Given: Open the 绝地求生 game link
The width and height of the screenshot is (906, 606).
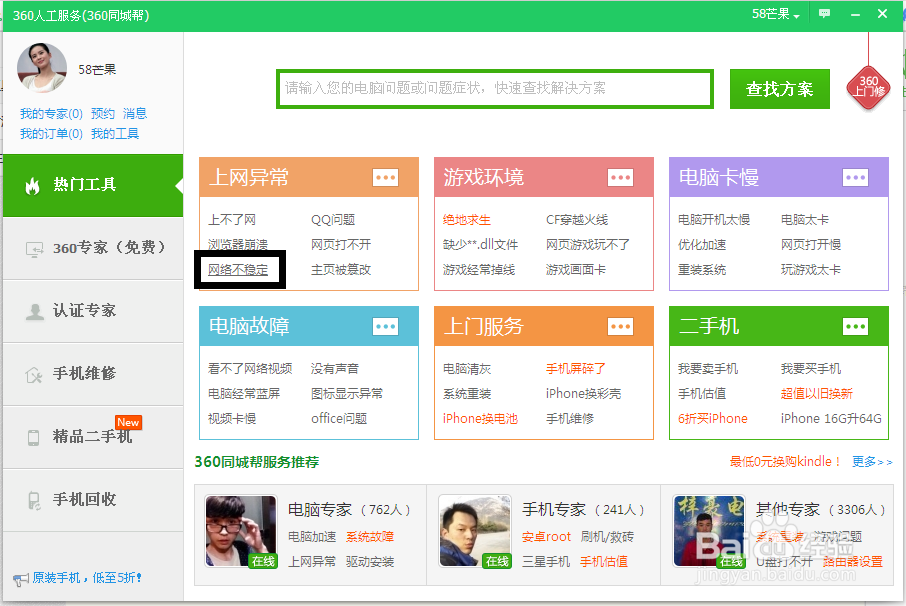Looking at the screenshot, I should pos(467,220).
